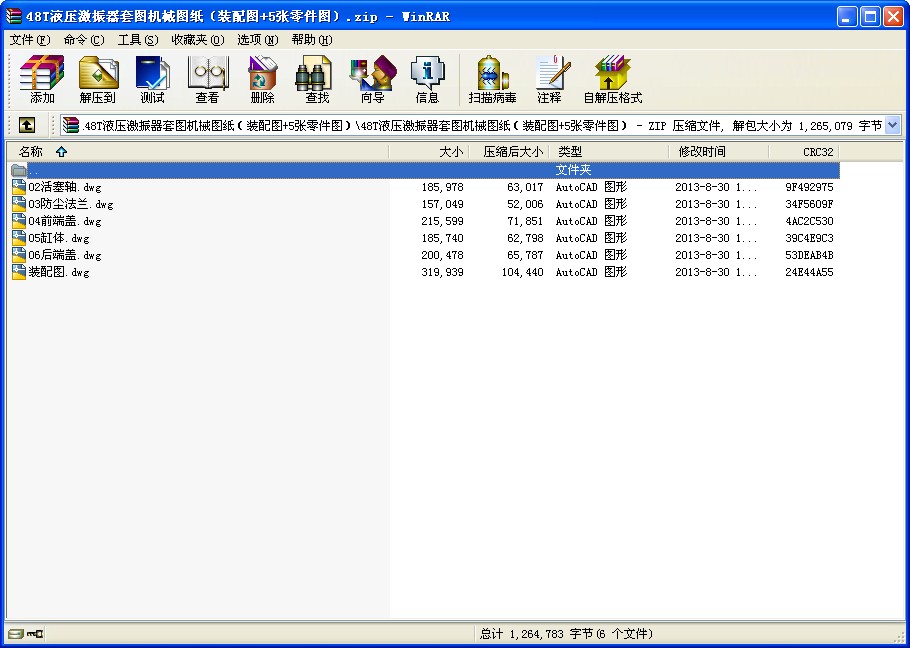Close the WinRAR window
Image resolution: width=910 pixels, height=648 pixels.
tap(893, 17)
